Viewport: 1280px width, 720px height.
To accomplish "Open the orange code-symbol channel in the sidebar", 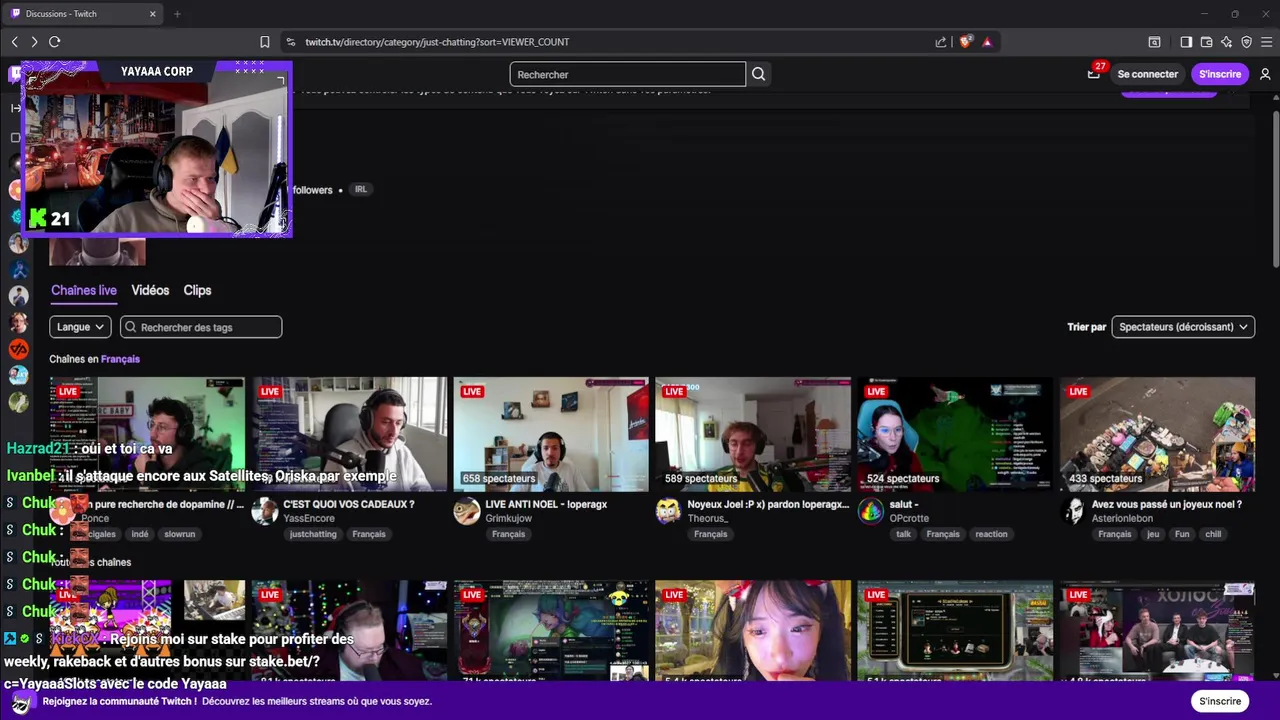I will [x=18, y=349].
